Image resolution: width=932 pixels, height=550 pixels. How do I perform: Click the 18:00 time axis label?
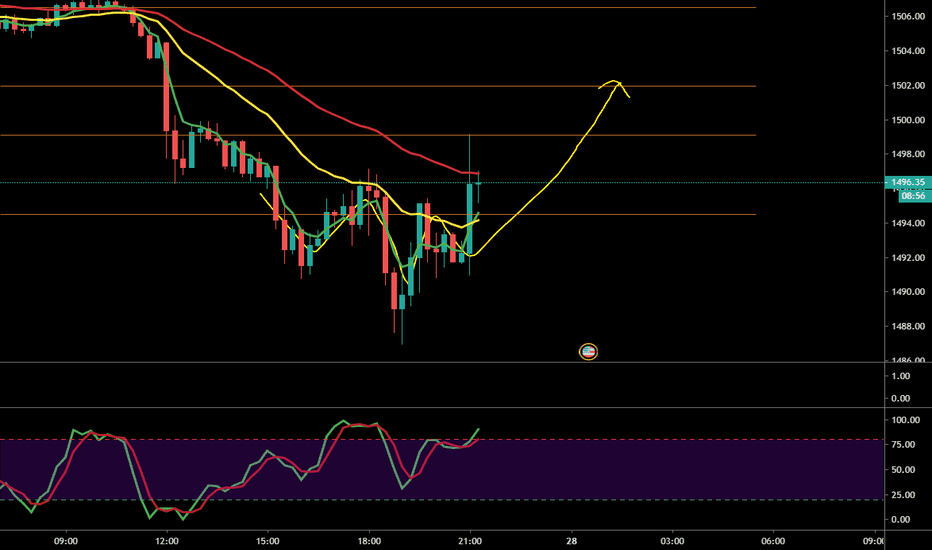369,541
